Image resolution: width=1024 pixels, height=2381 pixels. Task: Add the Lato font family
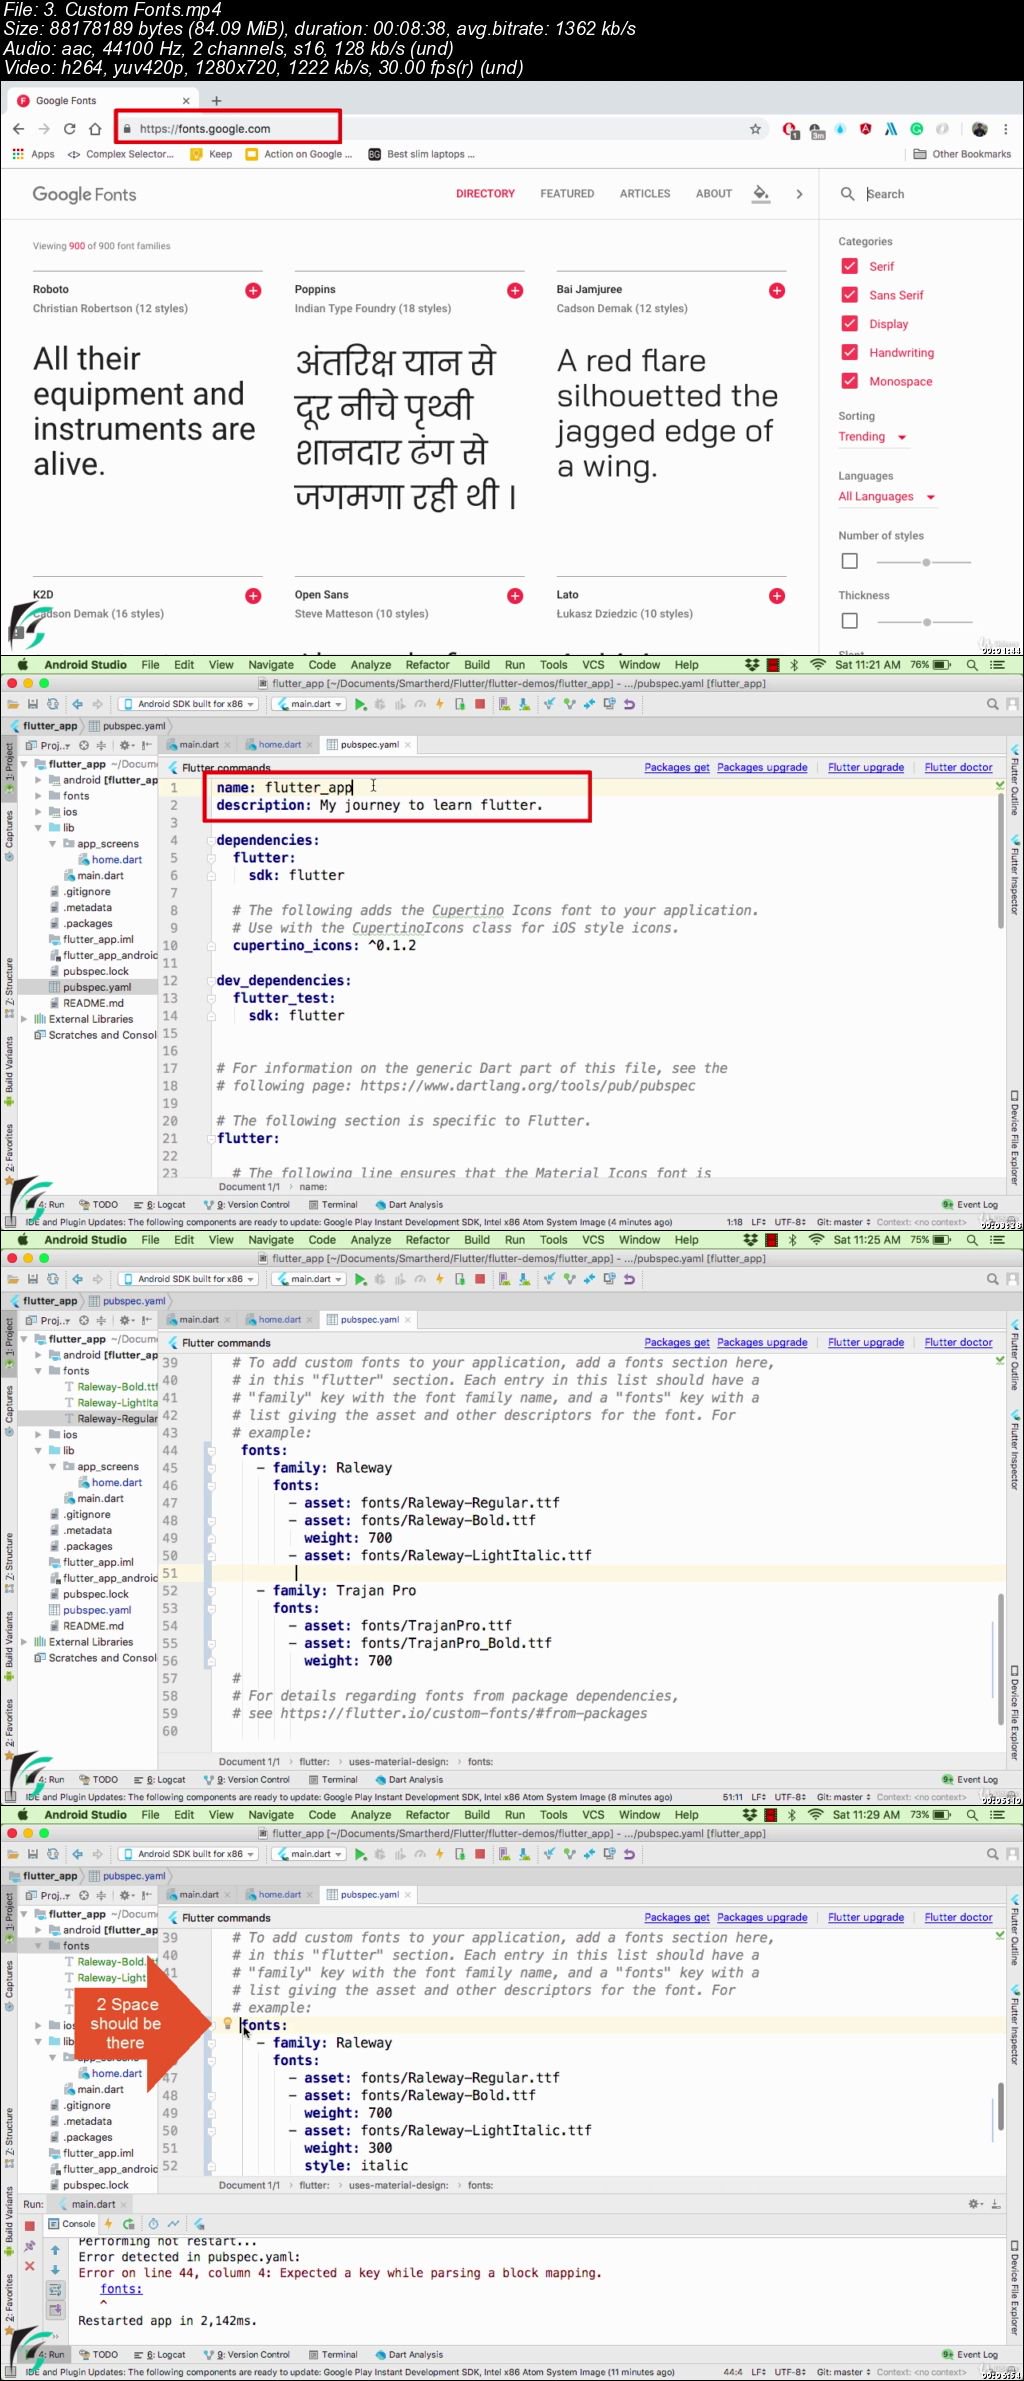[x=777, y=596]
